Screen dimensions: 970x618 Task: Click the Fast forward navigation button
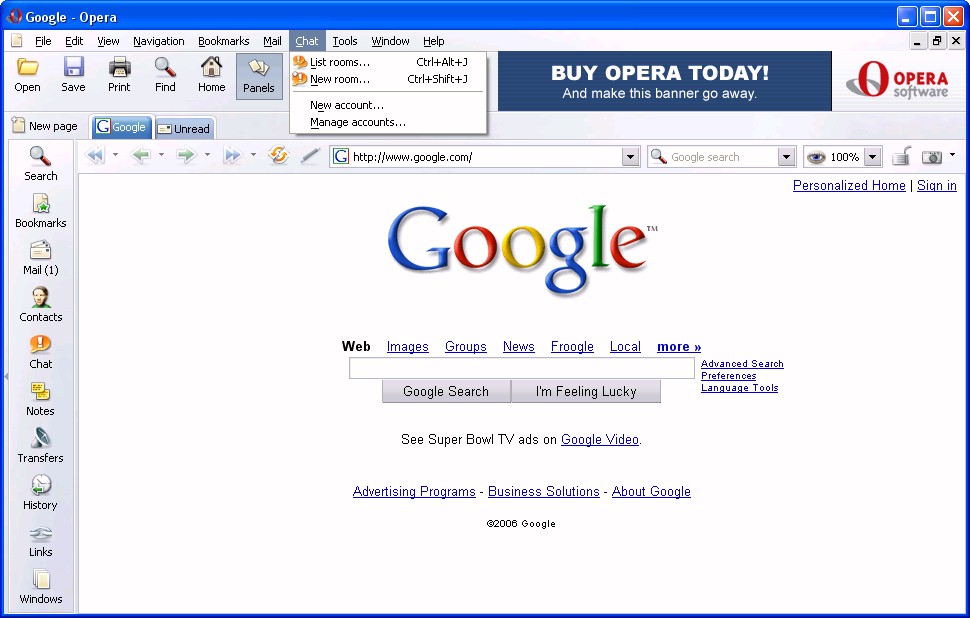233,155
